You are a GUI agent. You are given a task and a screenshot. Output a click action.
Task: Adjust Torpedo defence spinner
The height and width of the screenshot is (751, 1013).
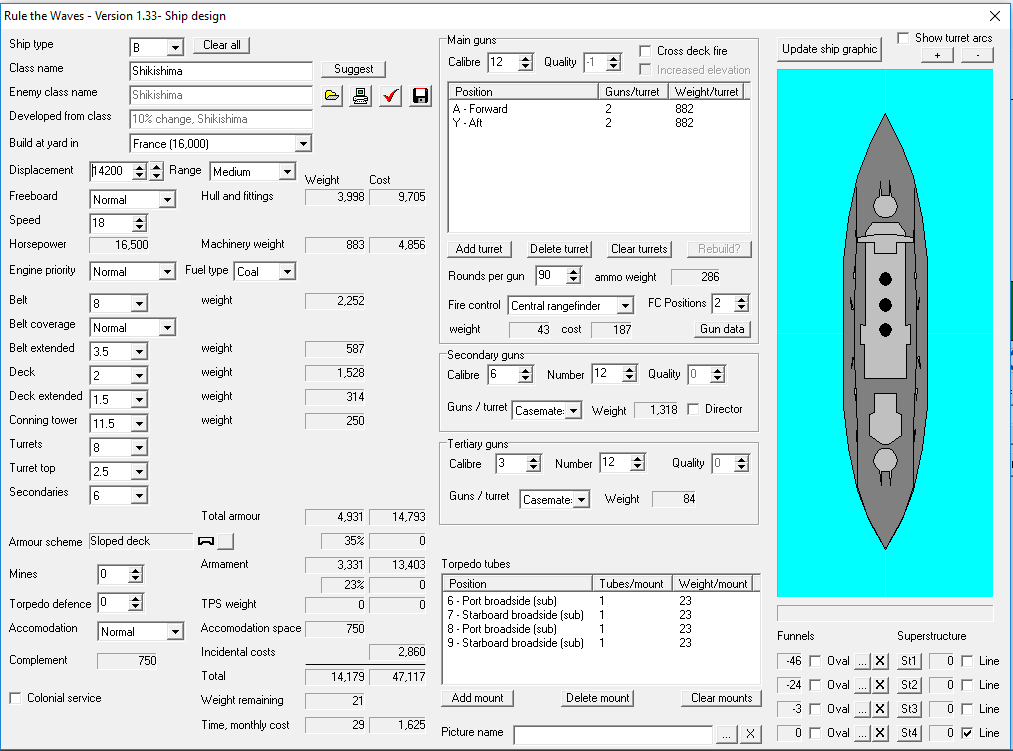tap(135, 603)
